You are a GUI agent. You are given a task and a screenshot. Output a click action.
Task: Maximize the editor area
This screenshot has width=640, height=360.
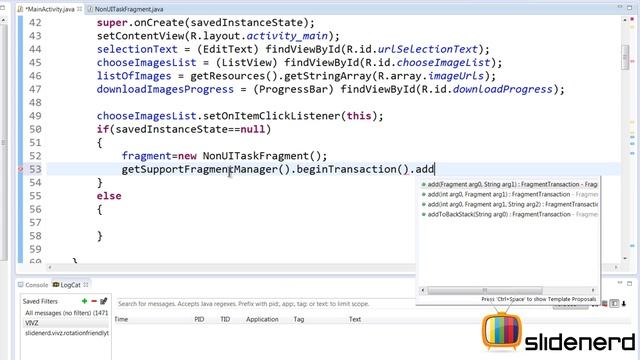629,7
